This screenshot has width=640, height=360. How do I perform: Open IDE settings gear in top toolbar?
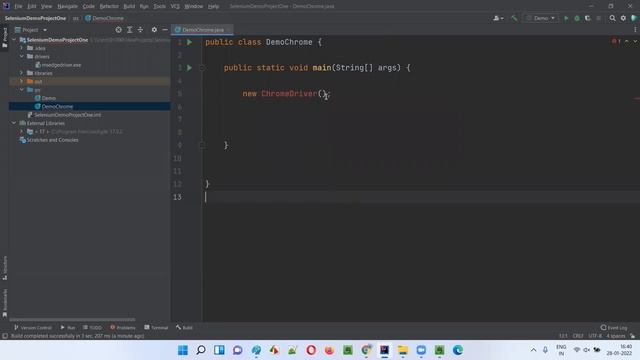[623, 18]
